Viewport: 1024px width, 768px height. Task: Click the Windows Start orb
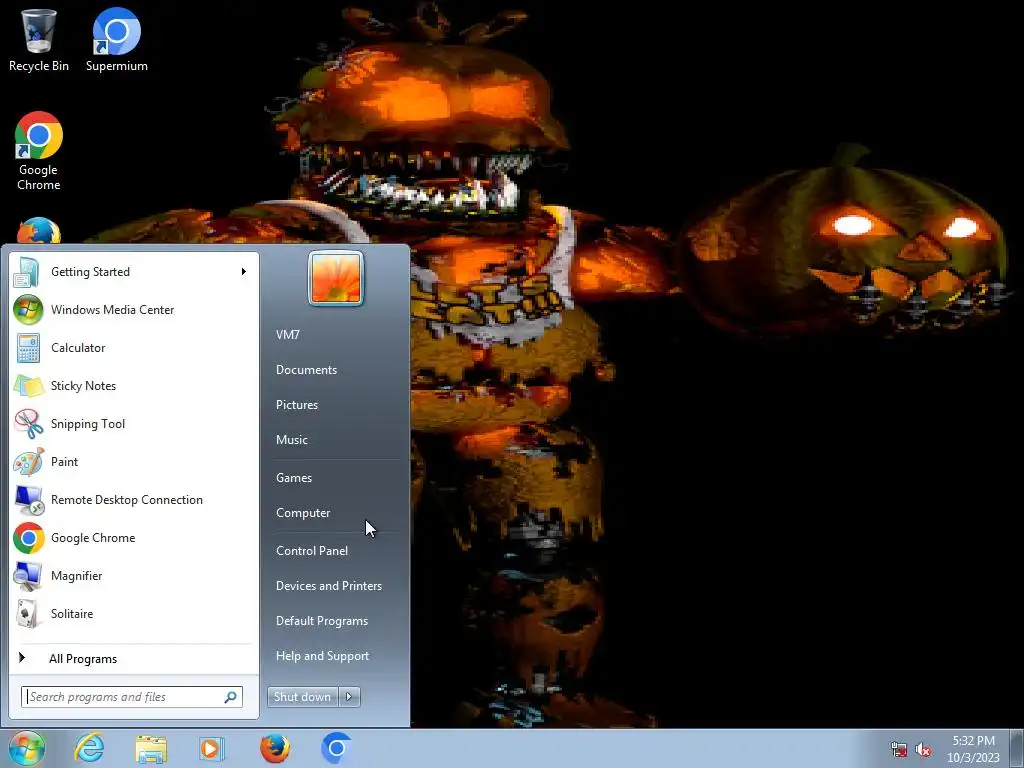27,748
